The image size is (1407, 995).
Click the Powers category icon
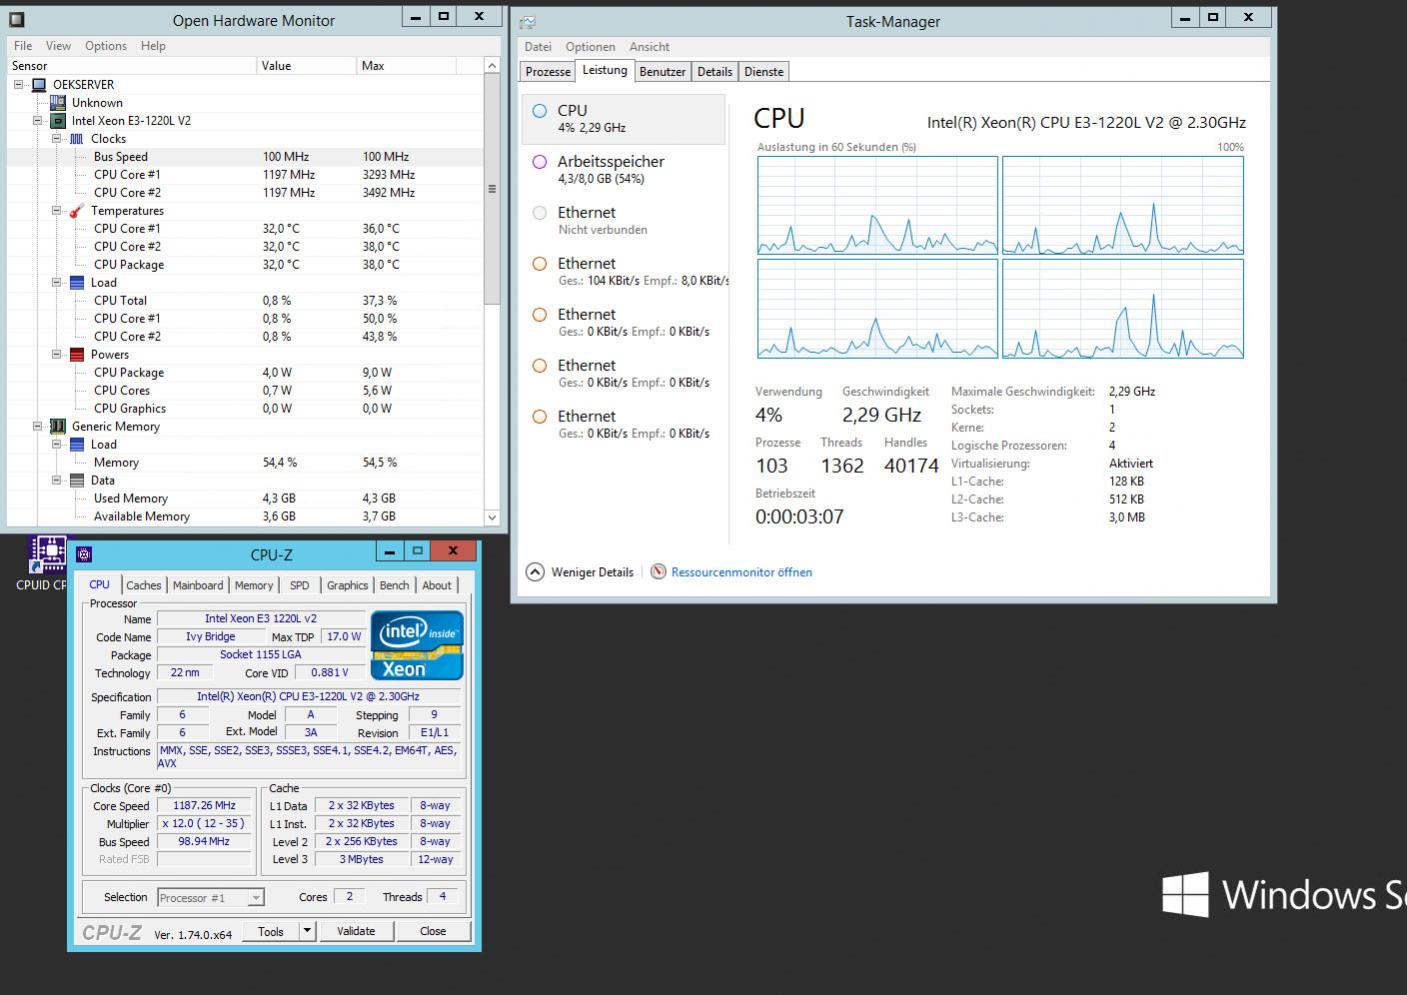(x=77, y=355)
